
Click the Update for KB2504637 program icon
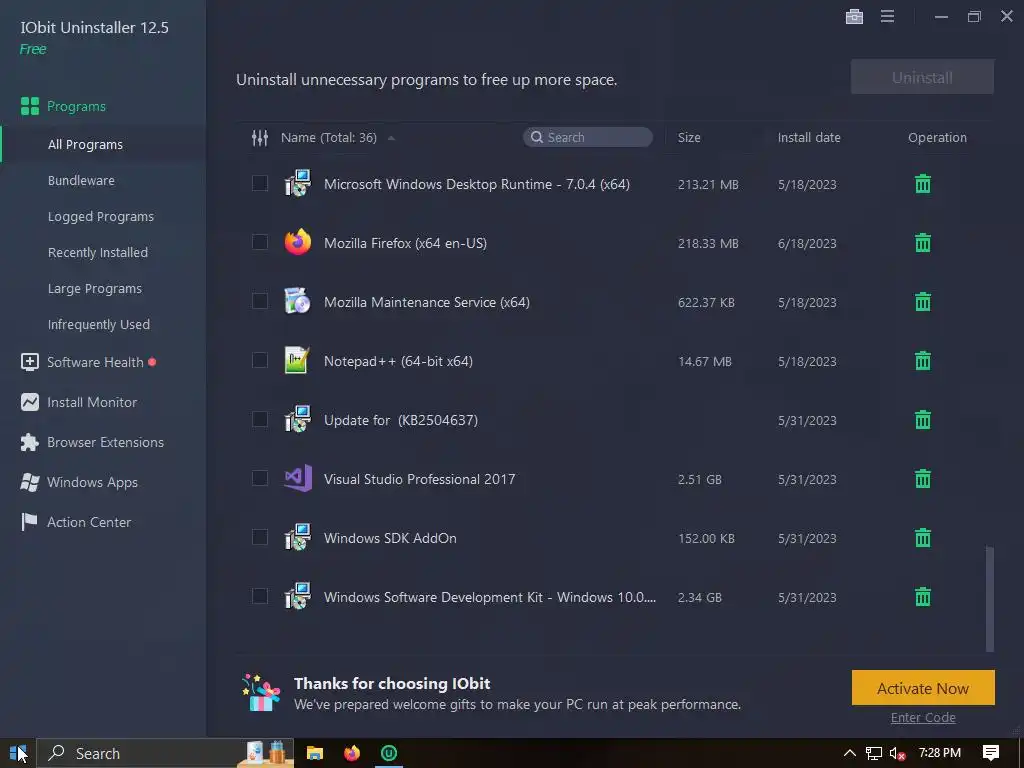point(298,419)
